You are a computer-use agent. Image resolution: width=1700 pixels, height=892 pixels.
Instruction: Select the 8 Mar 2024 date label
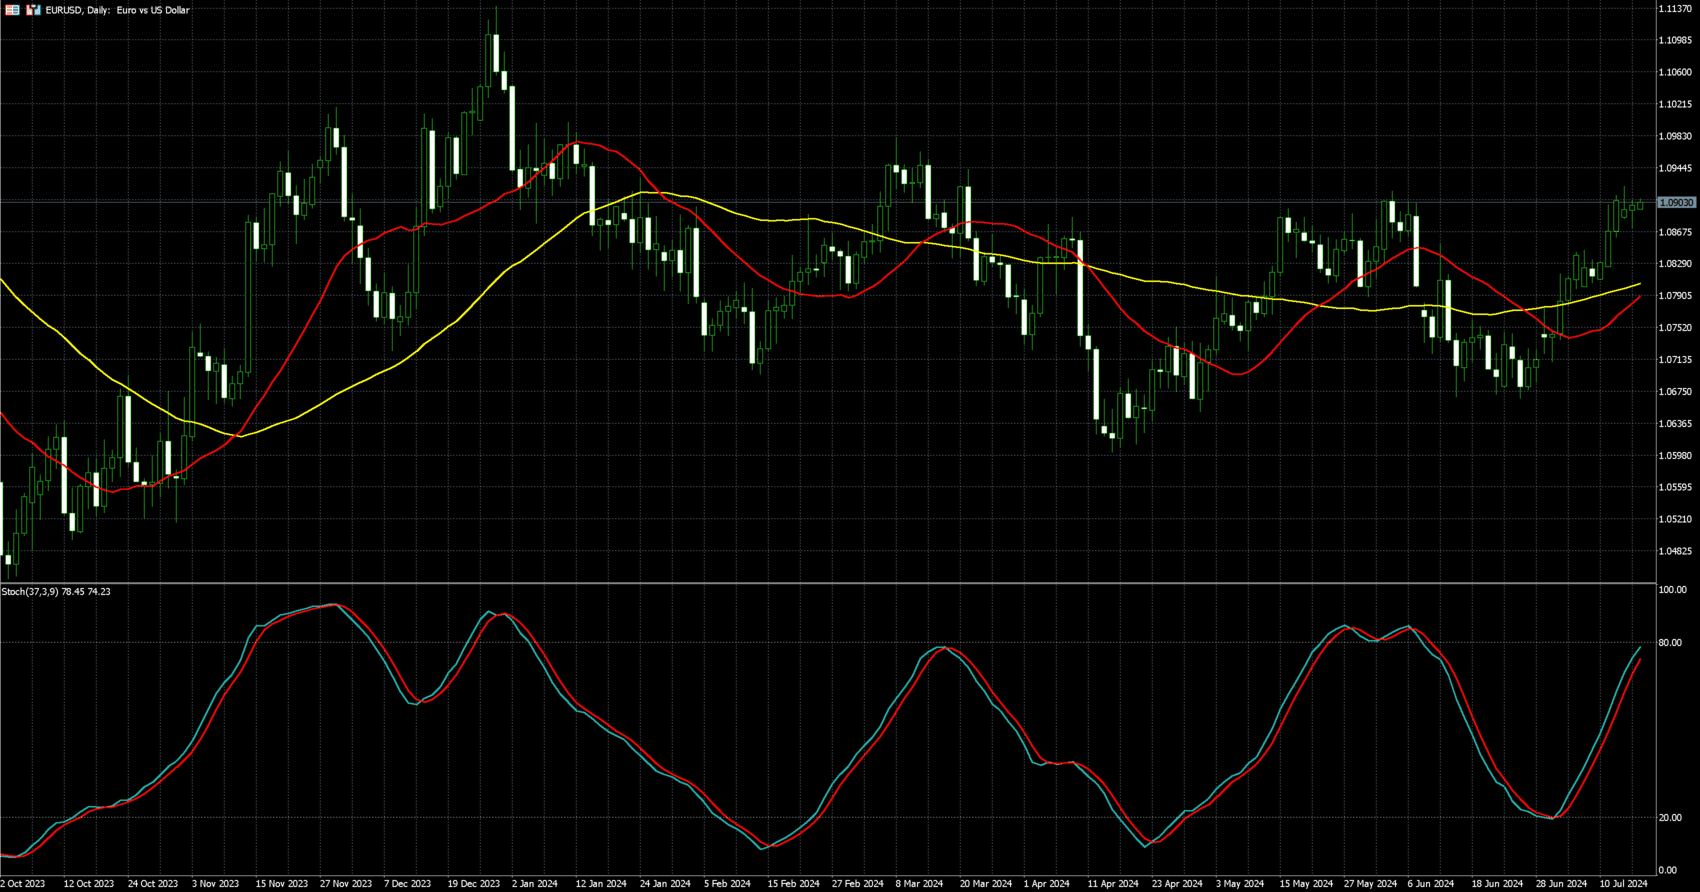click(x=919, y=884)
